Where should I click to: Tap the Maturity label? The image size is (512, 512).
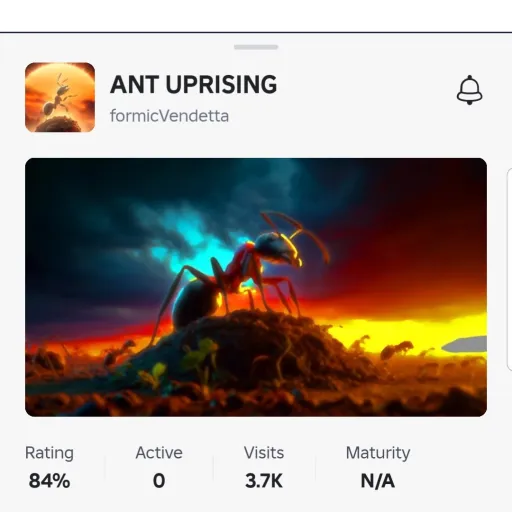378,453
